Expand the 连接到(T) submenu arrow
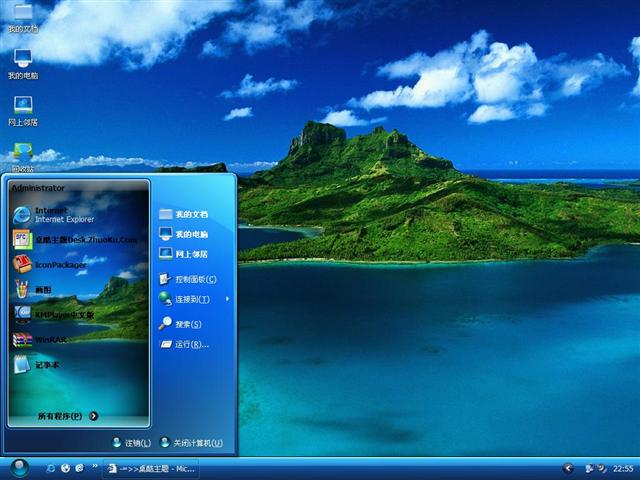The width and height of the screenshot is (640, 480). point(227,299)
